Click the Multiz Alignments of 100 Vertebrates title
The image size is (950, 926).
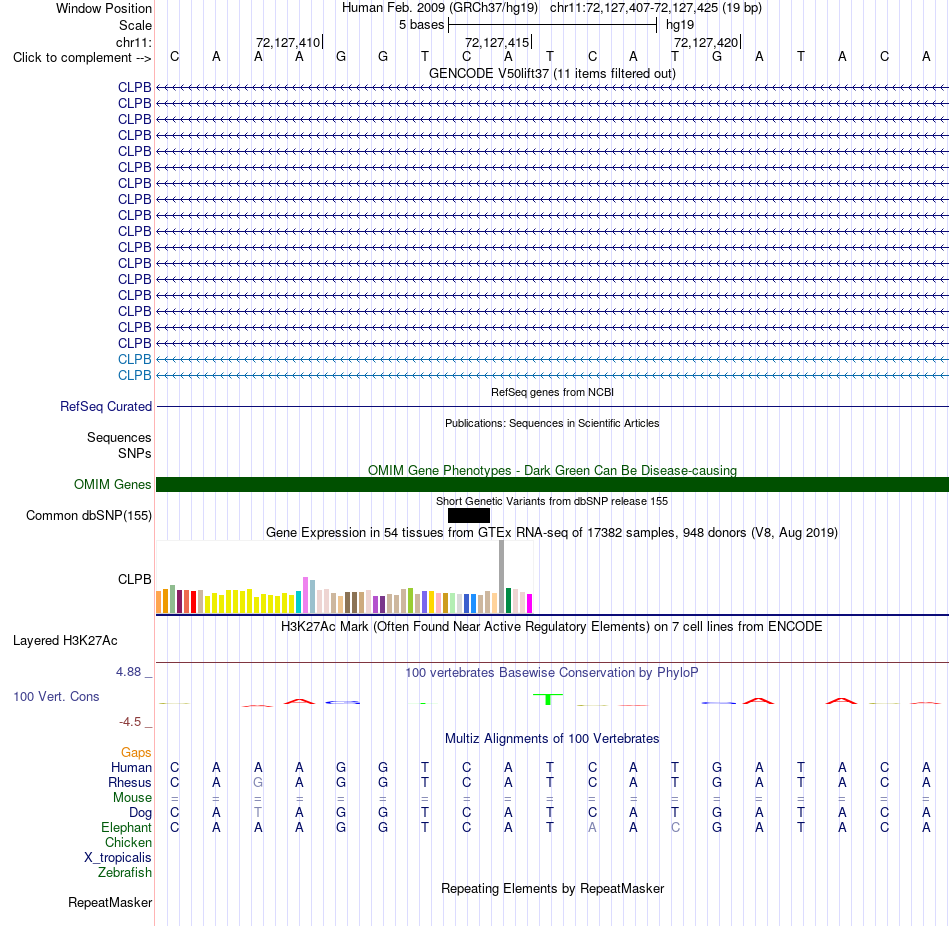pos(552,739)
